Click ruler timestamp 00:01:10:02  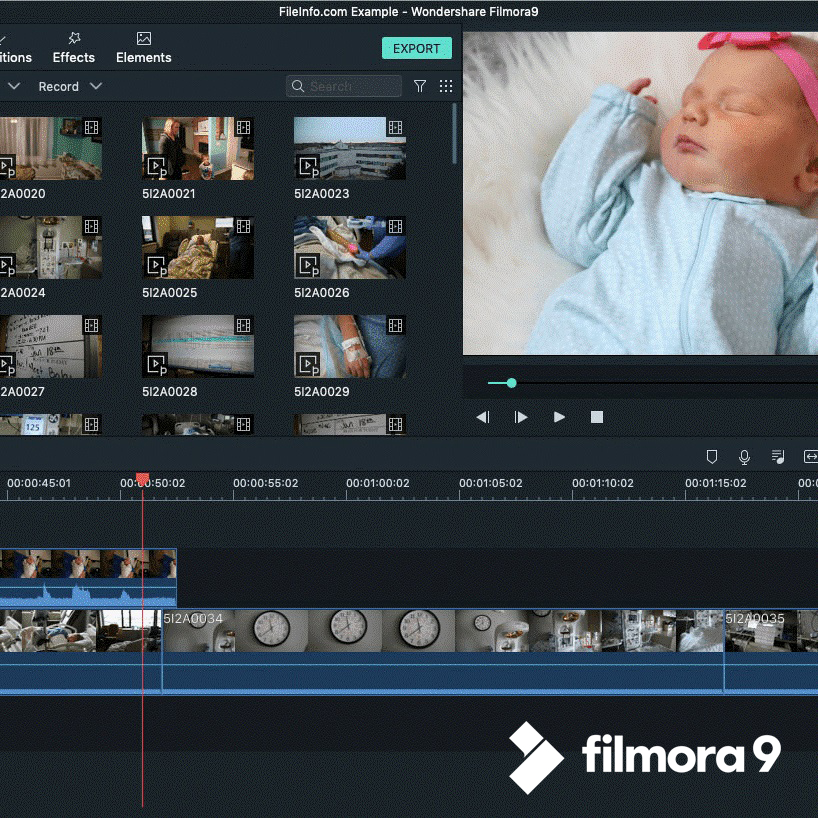(x=603, y=484)
